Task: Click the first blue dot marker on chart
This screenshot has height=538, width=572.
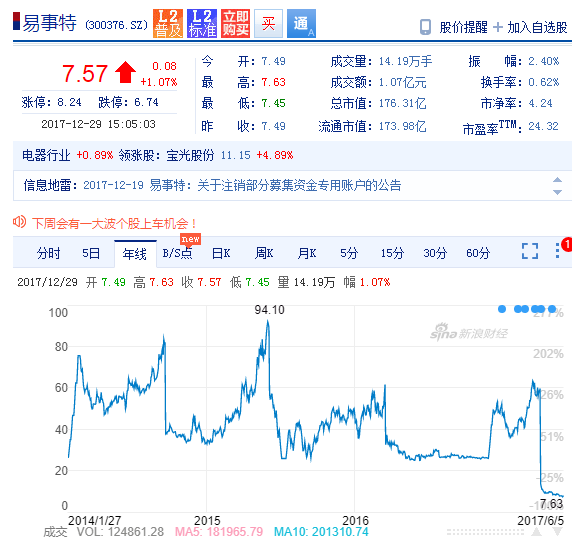Action: coord(502,309)
